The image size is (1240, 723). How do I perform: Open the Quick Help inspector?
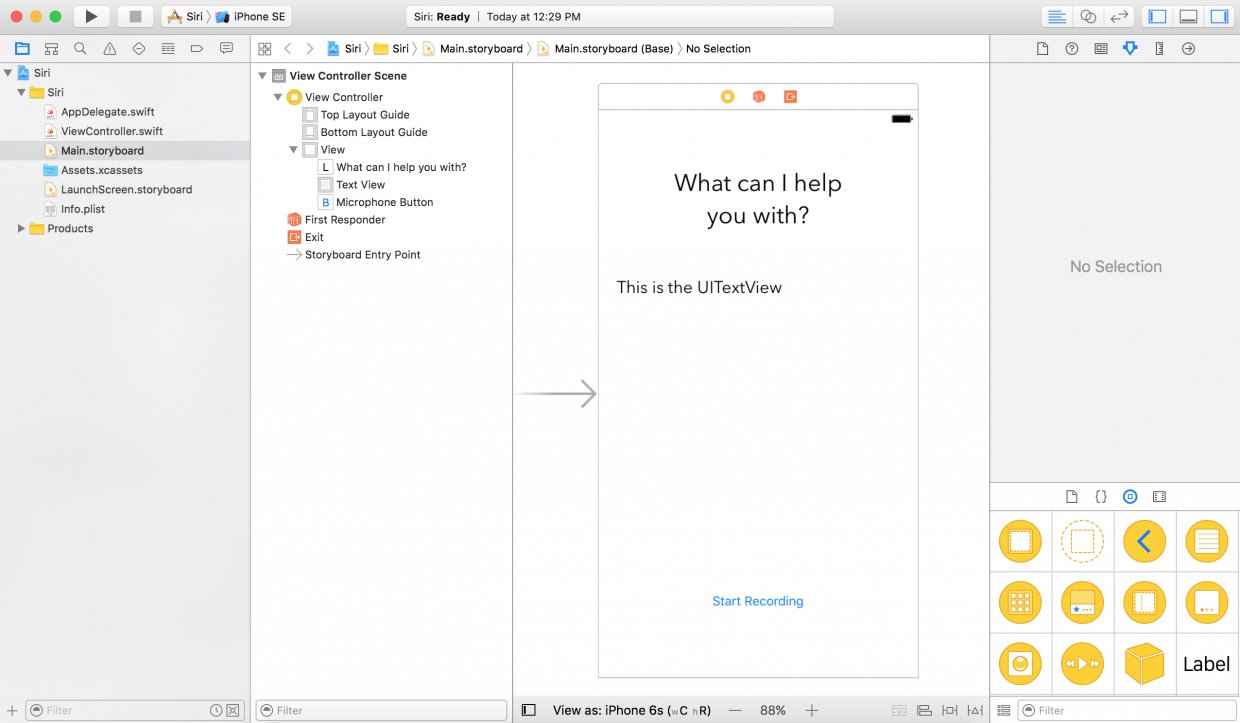[x=1072, y=48]
